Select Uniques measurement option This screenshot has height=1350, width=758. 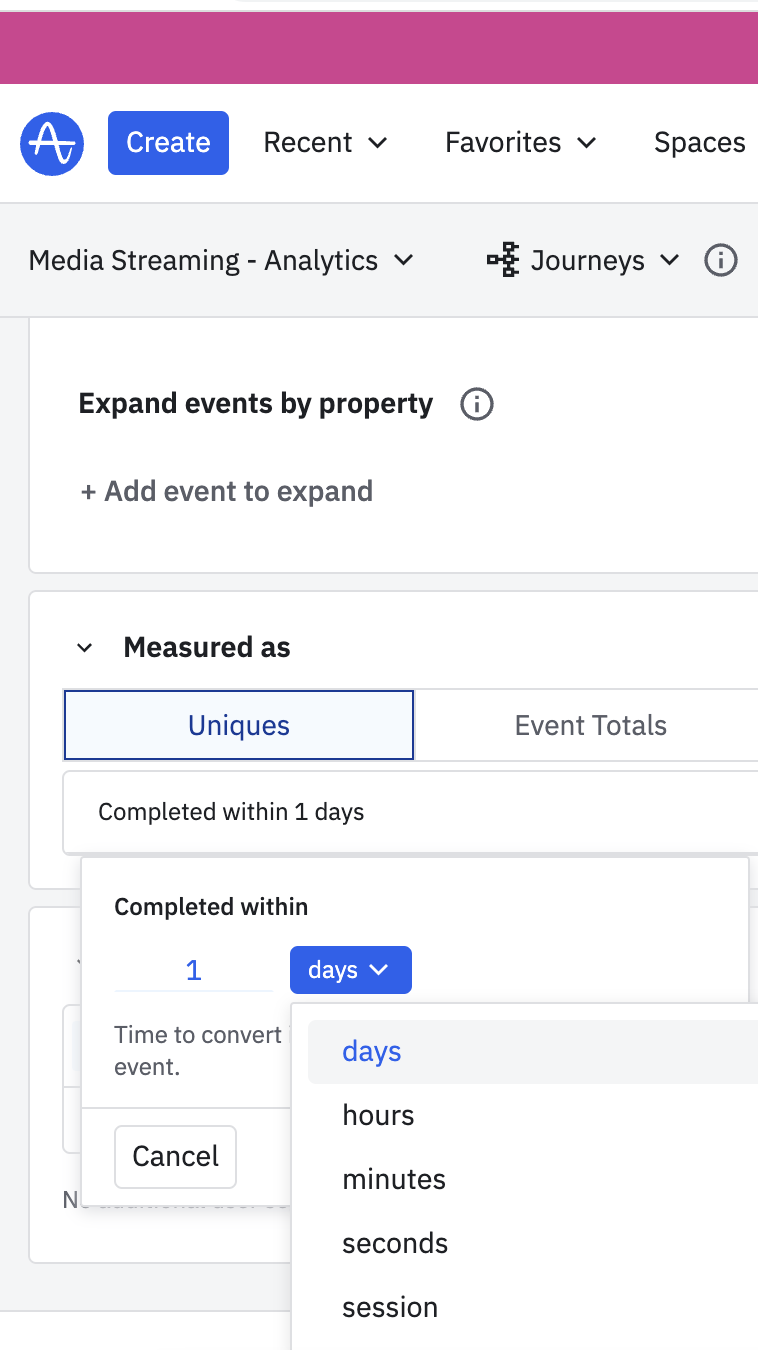(239, 726)
